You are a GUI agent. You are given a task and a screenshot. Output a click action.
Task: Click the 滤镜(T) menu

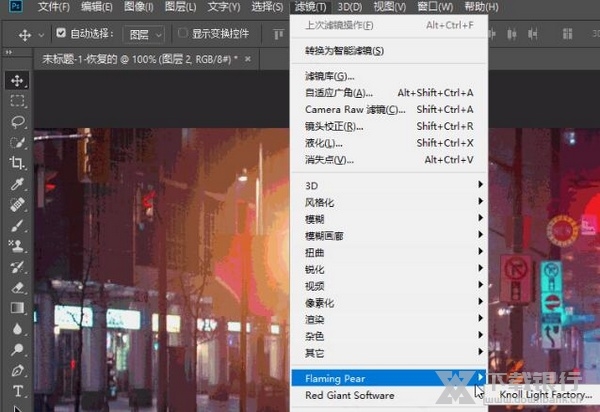310,7
